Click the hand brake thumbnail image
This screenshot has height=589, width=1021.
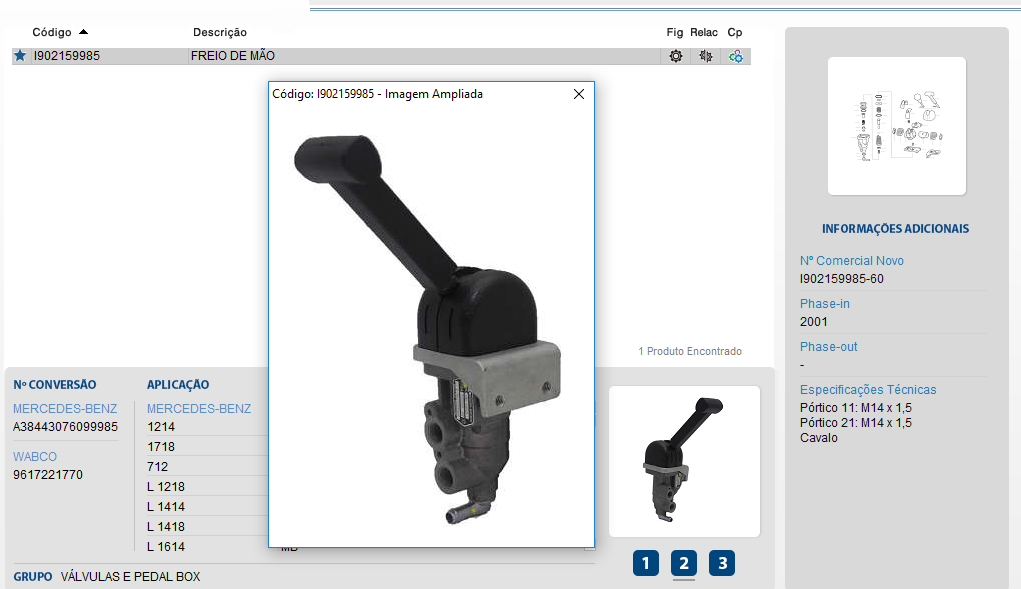pyautogui.click(x=684, y=461)
